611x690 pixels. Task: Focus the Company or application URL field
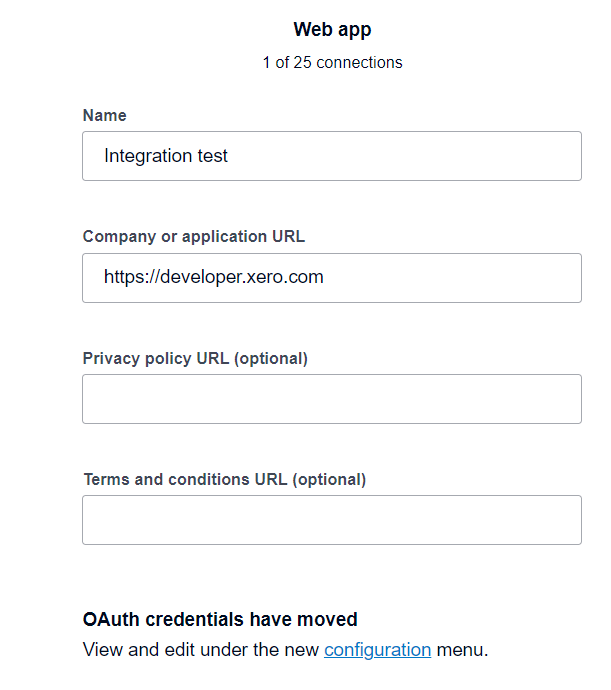tap(332, 278)
